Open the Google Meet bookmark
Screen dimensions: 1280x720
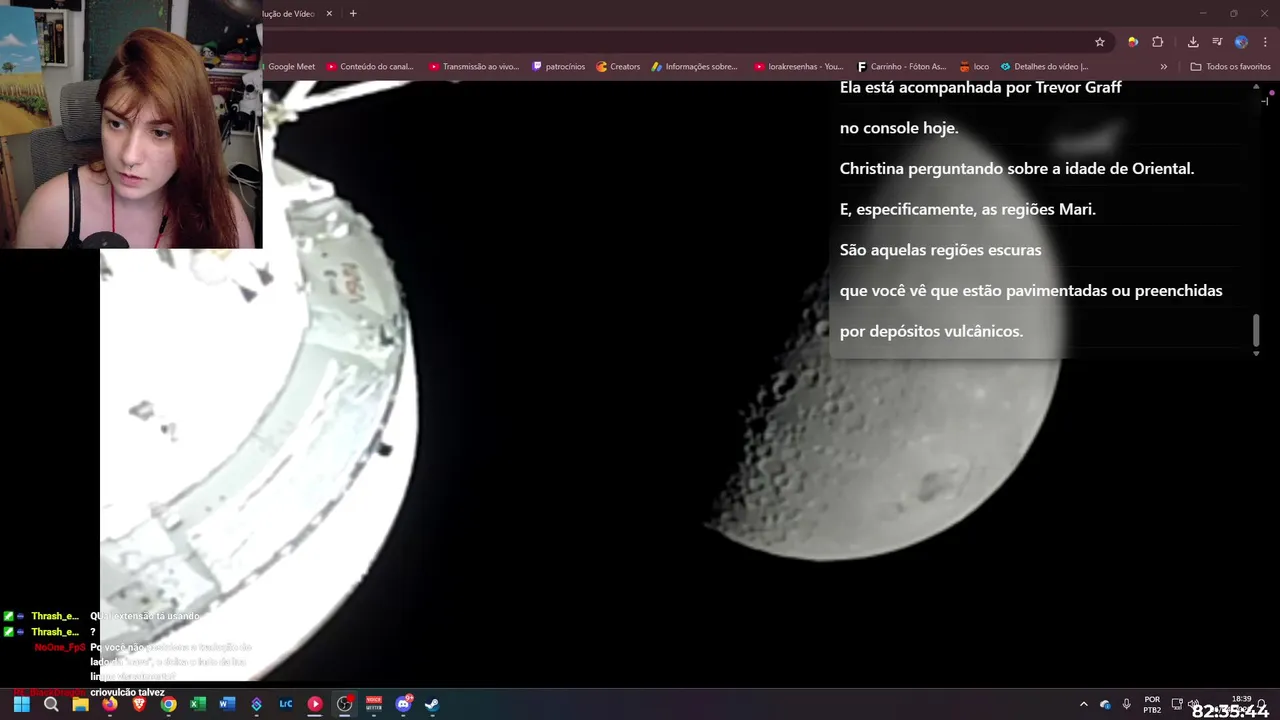point(290,67)
